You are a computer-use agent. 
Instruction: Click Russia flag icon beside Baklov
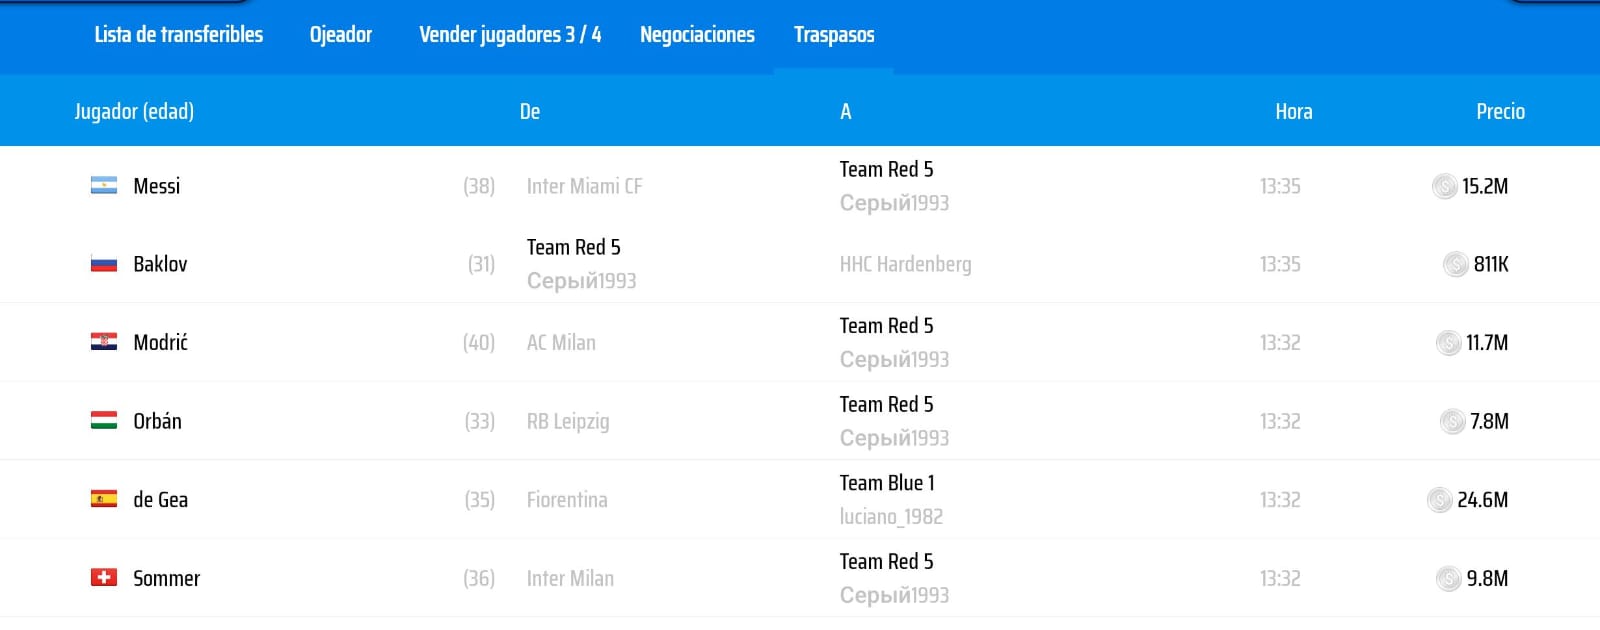point(104,264)
